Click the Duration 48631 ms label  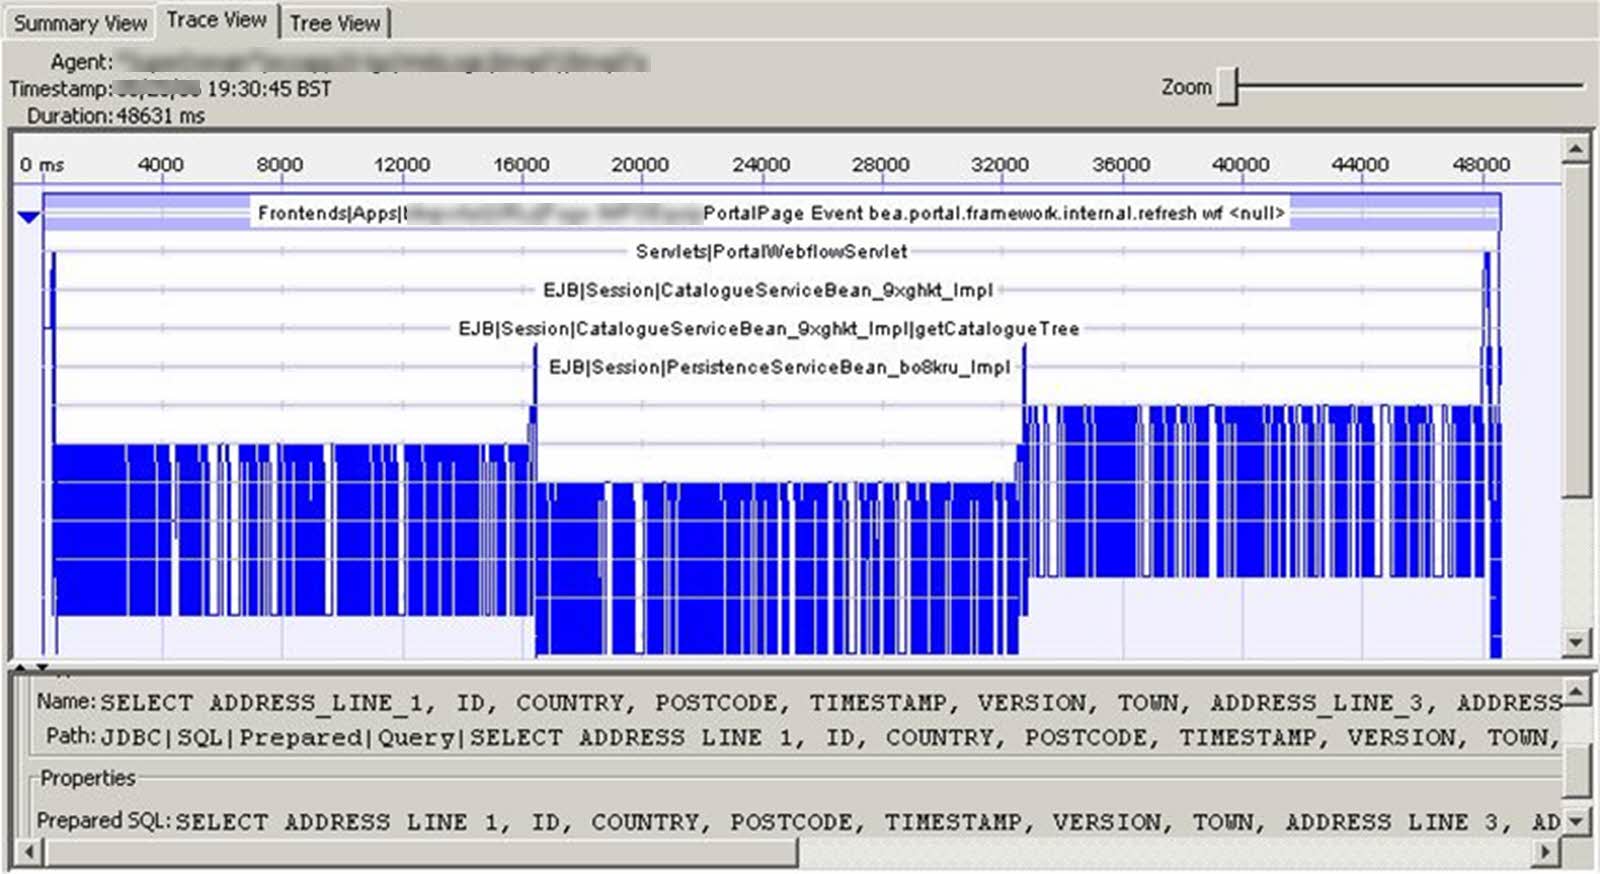(115, 116)
